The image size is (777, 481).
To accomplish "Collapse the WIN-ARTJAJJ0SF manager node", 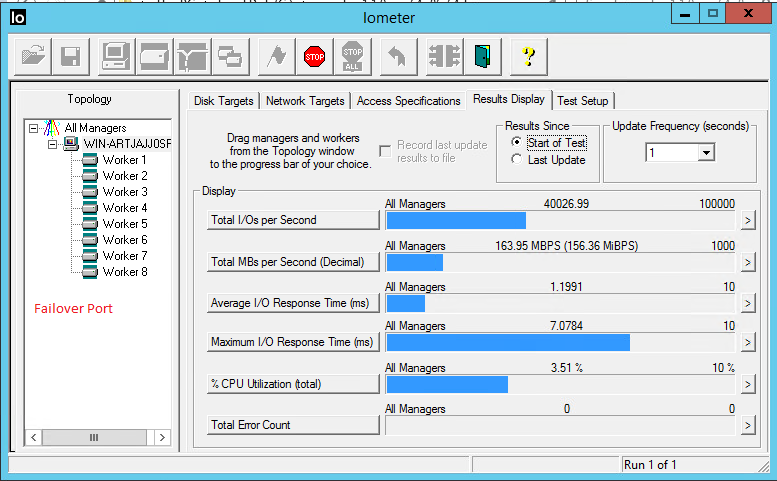I will [x=52, y=144].
